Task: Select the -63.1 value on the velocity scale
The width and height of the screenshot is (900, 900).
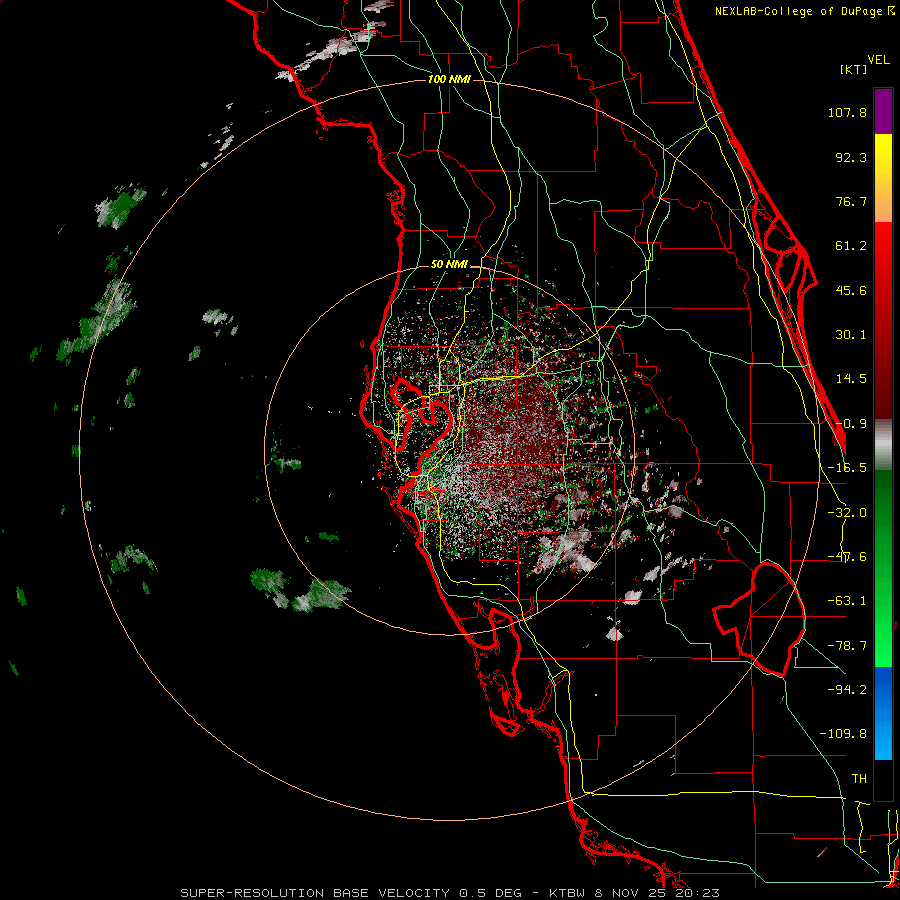Action: tap(847, 601)
